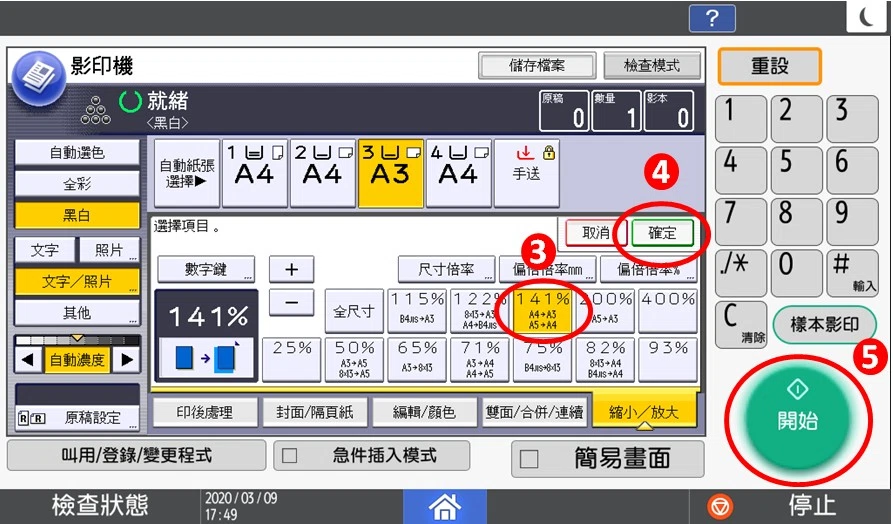Tap the toner status dots icon
The width and height of the screenshot is (893, 524).
click(x=96, y=110)
